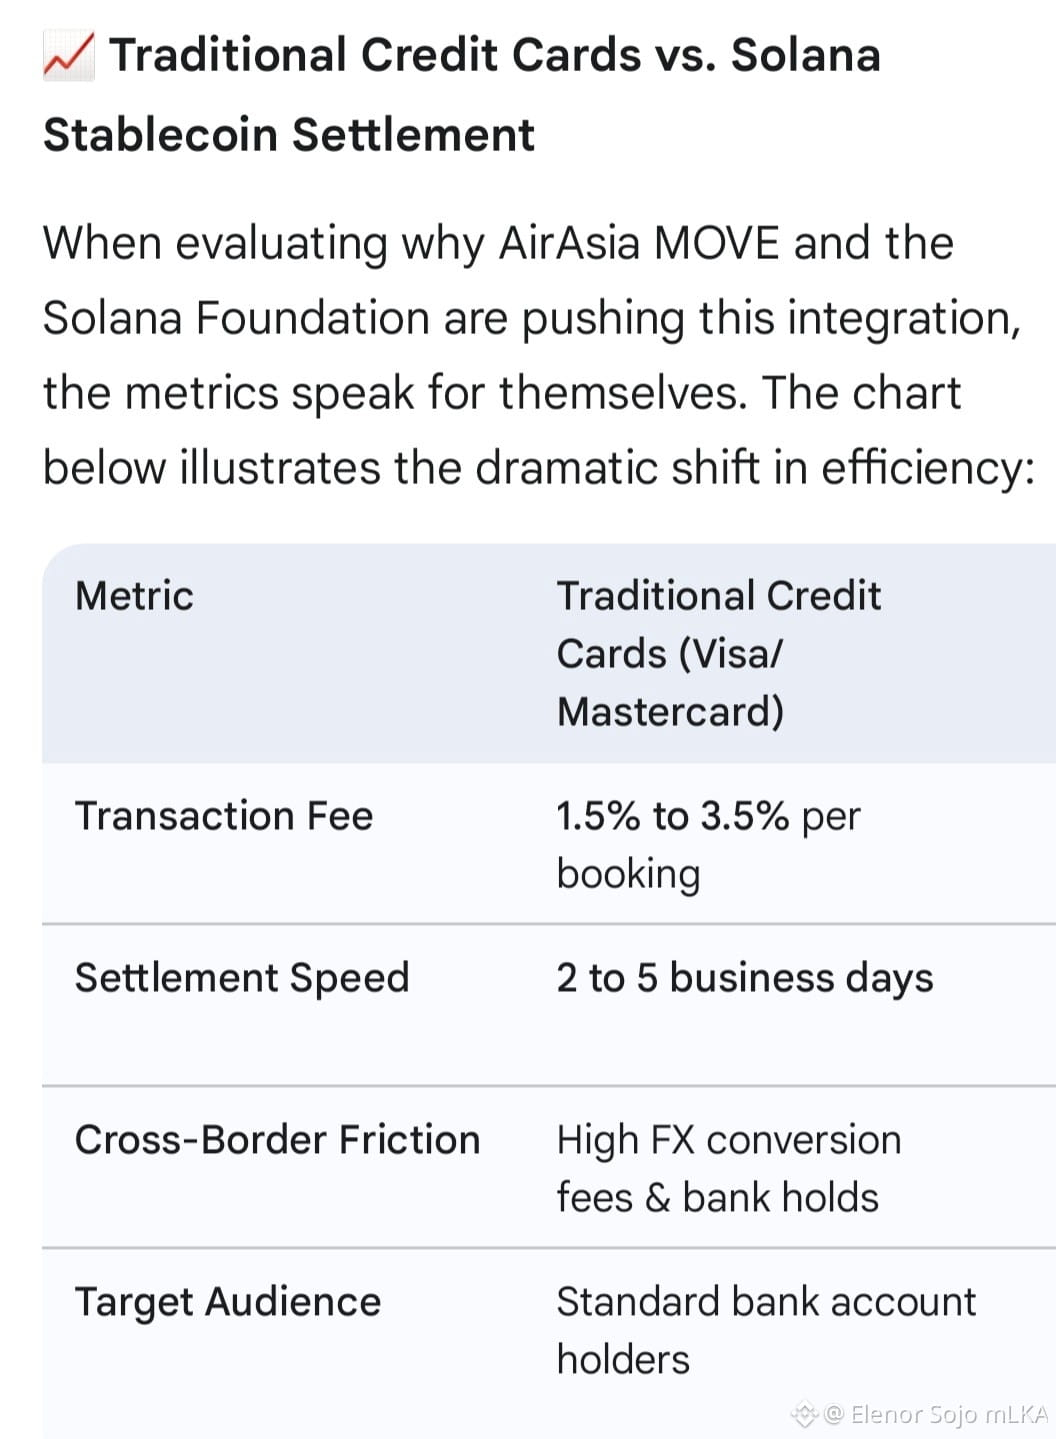This screenshot has width=1056, height=1439.
Task: Click the Cross-Border Friction row label
Action: (277, 1140)
